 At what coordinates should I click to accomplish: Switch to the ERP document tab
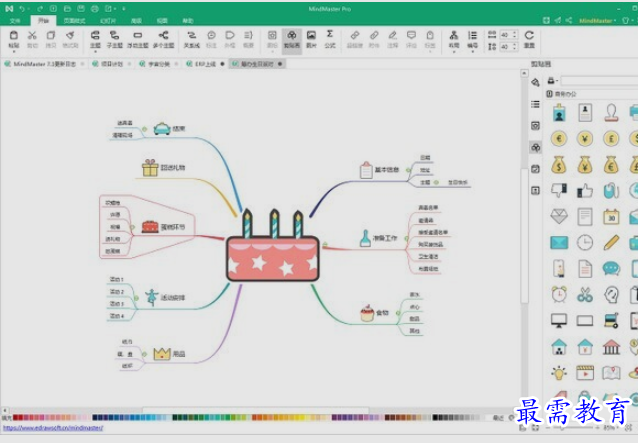205,64
